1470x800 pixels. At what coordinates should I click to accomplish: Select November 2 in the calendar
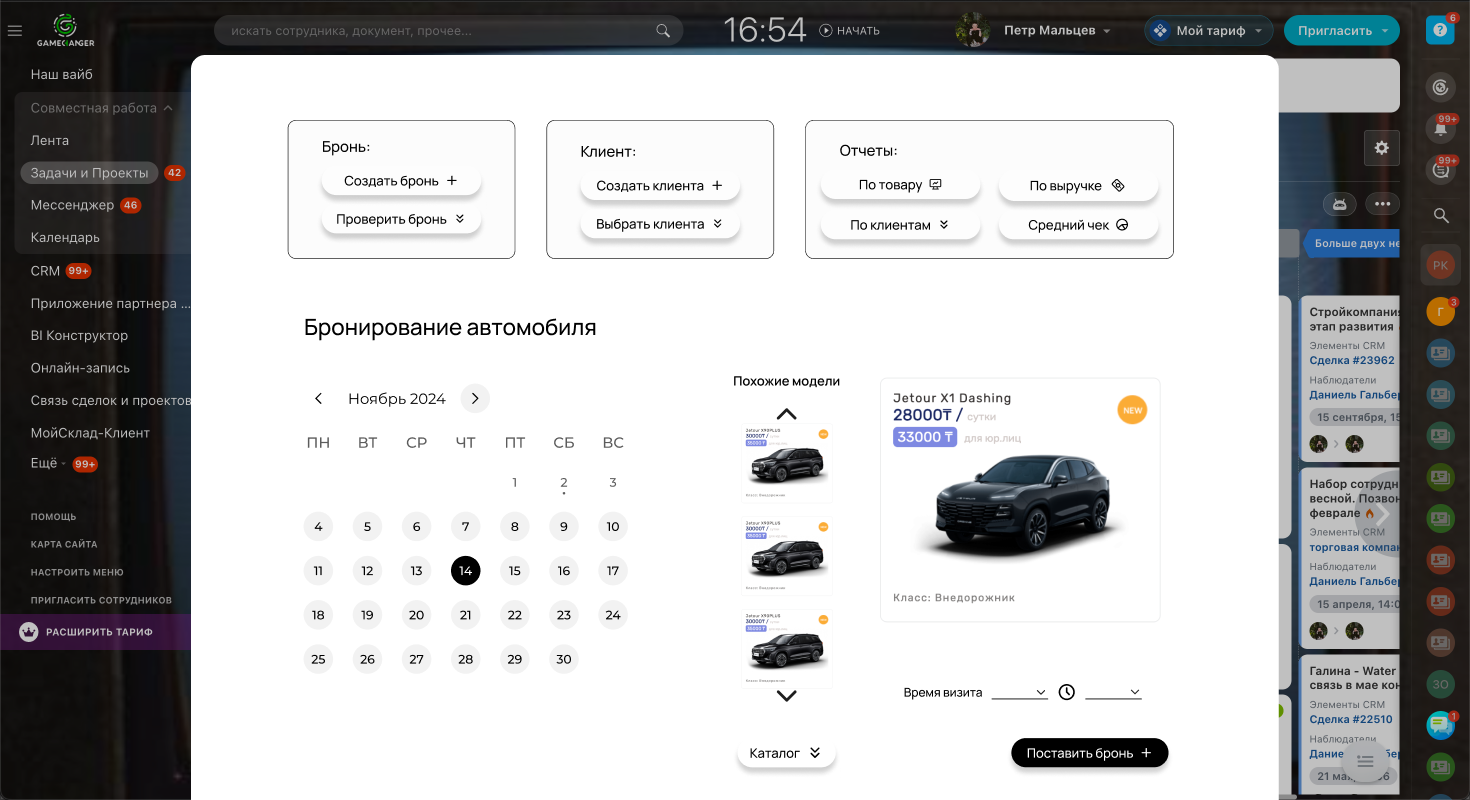[564, 483]
